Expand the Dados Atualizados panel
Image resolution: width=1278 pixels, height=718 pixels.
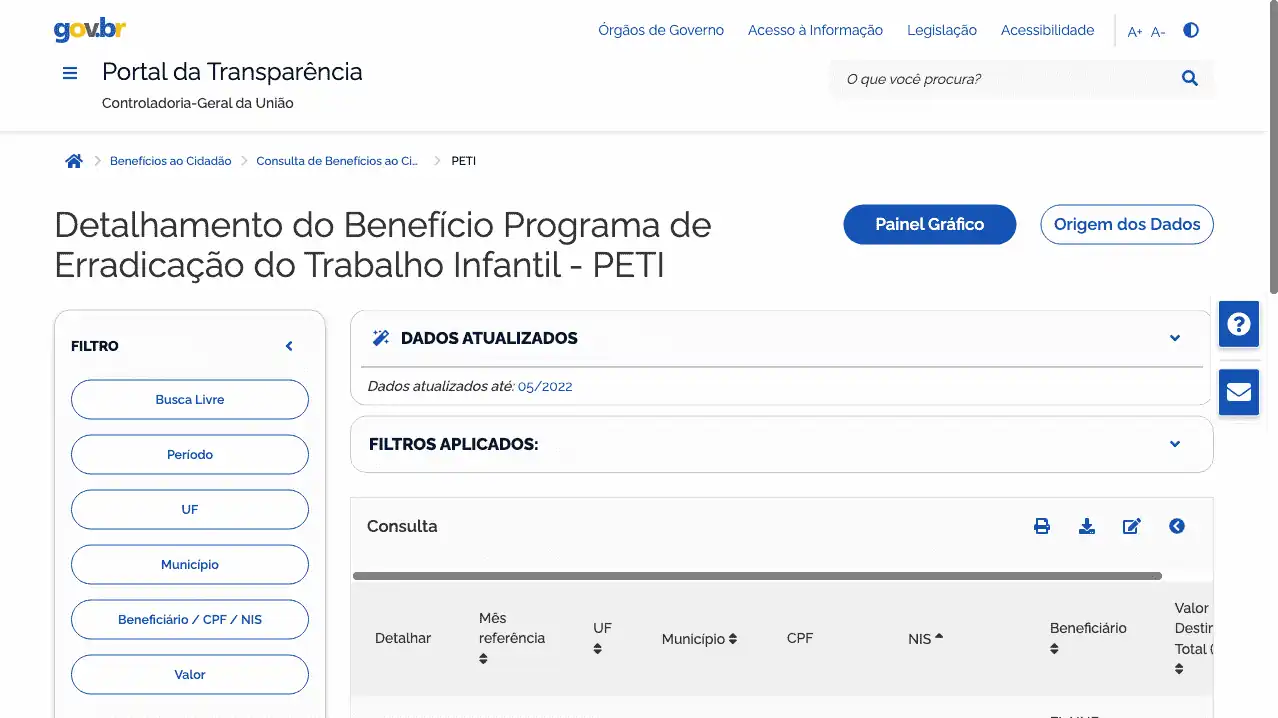coord(1175,338)
